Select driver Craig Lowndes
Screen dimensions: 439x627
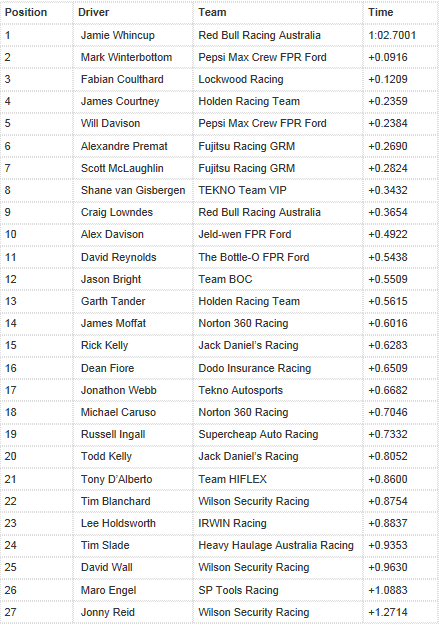coord(117,212)
